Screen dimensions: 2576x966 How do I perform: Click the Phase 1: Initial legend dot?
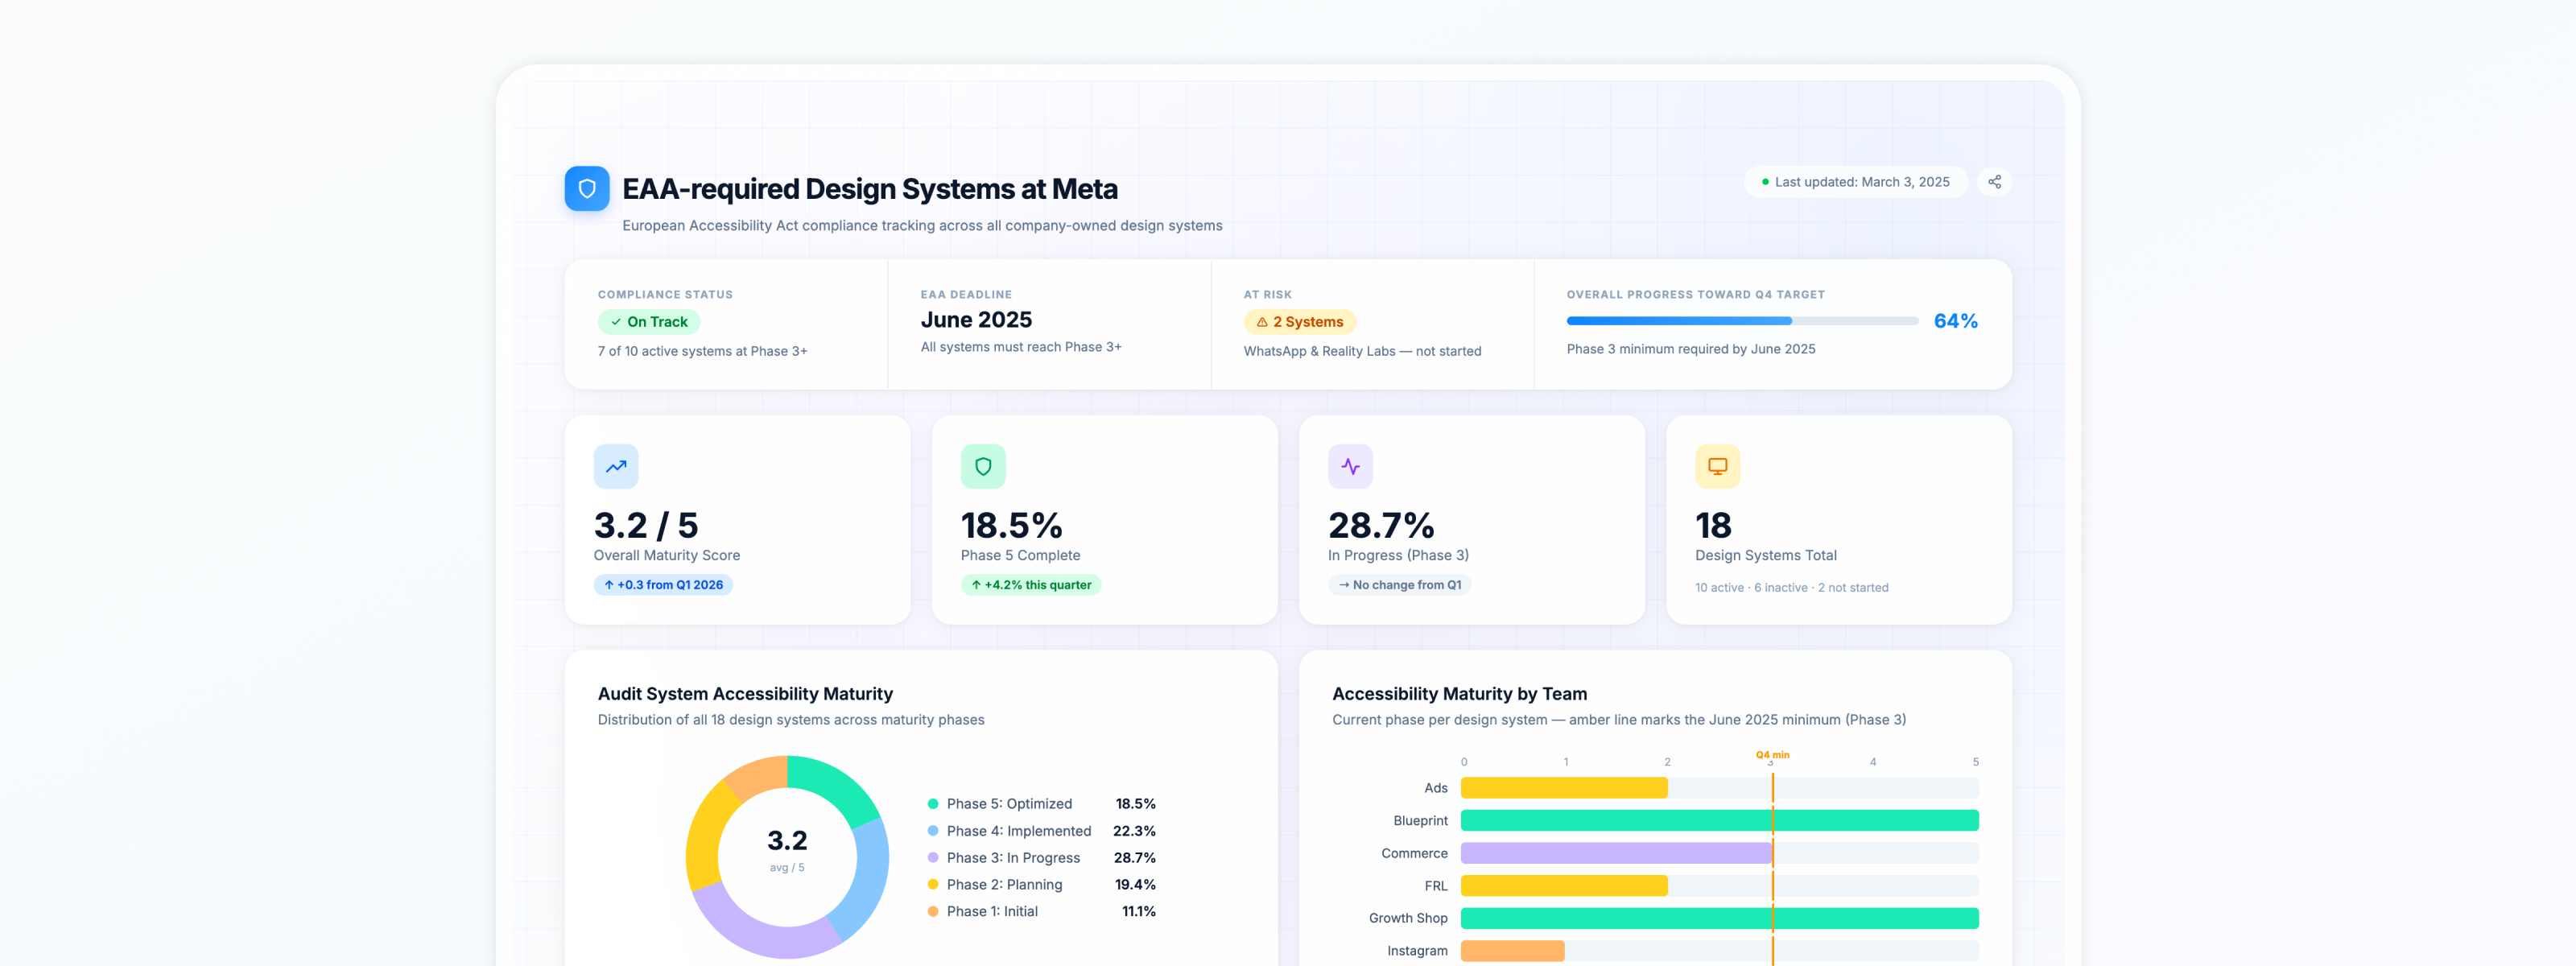pyautogui.click(x=933, y=912)
